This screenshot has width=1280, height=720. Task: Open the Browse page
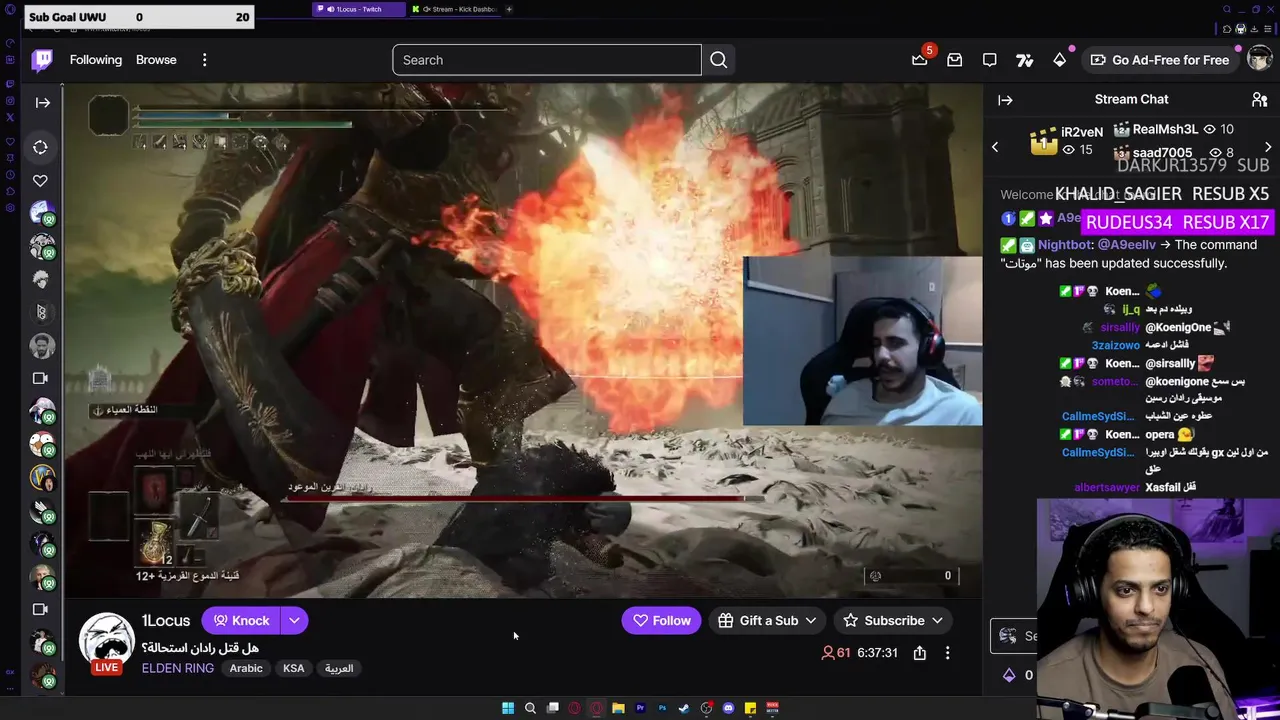tap(156, 60)
